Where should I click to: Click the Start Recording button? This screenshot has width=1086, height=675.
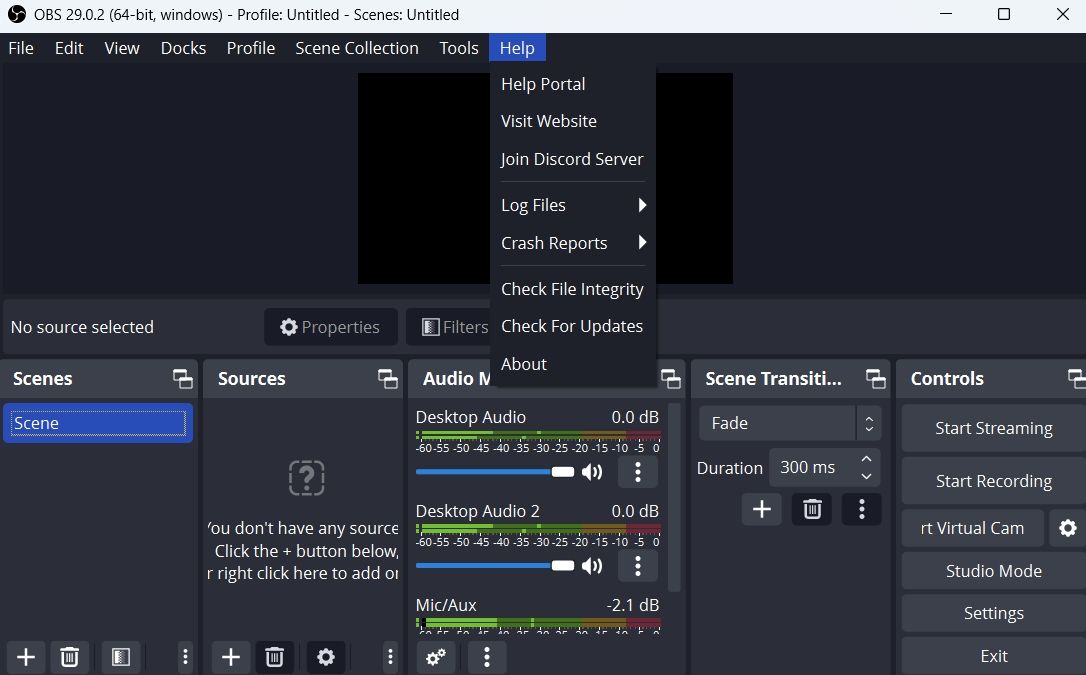click(993, 480)
